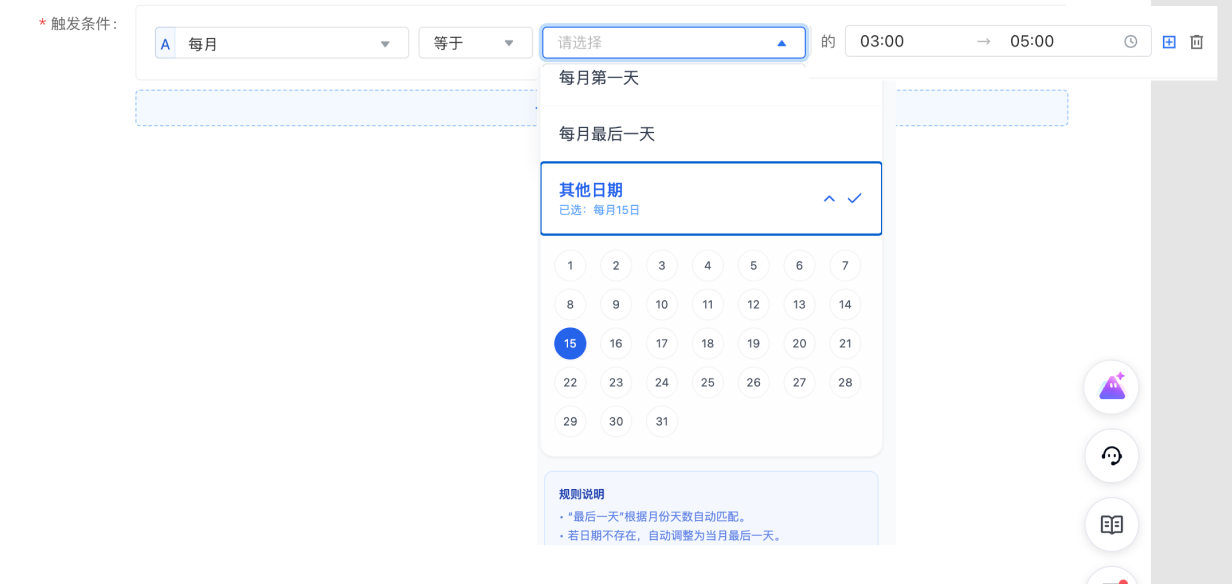Choose date 26 circle

tap(754, 383)
